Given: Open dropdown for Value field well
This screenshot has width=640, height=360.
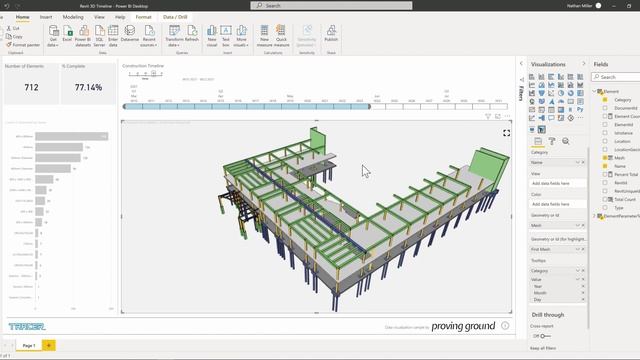Looking at the screenshot, I should coord(578,280).
